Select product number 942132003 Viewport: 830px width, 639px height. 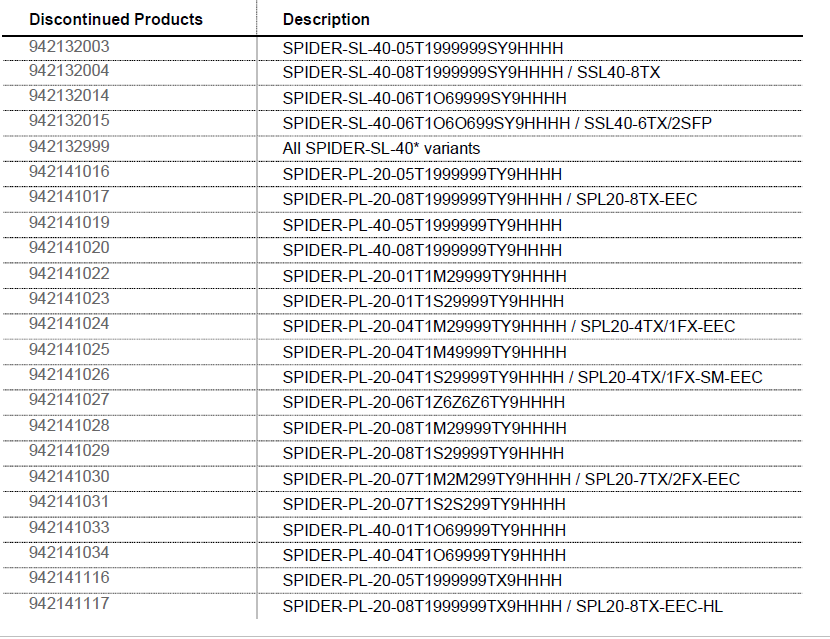pos(69,46)
